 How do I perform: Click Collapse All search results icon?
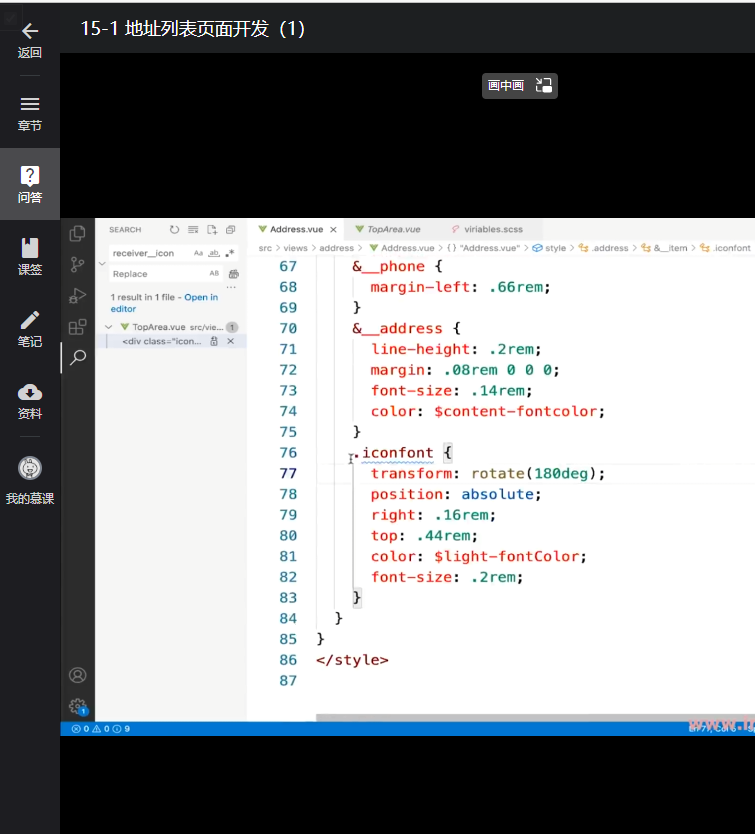coord(230,230)
